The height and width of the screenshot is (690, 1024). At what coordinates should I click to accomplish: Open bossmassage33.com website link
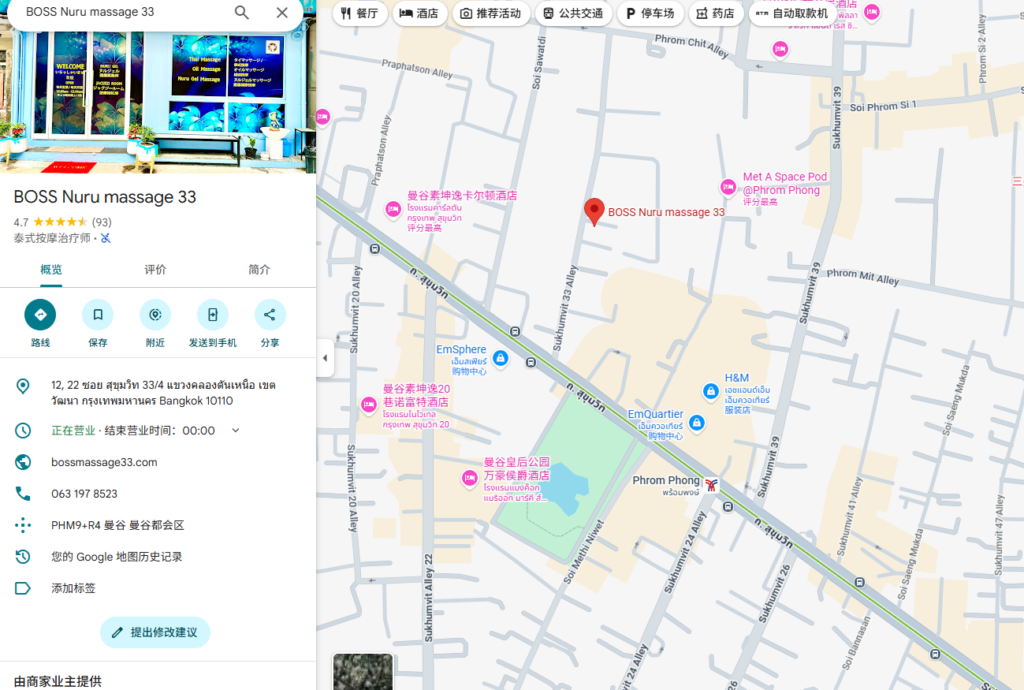pos(104,462)
